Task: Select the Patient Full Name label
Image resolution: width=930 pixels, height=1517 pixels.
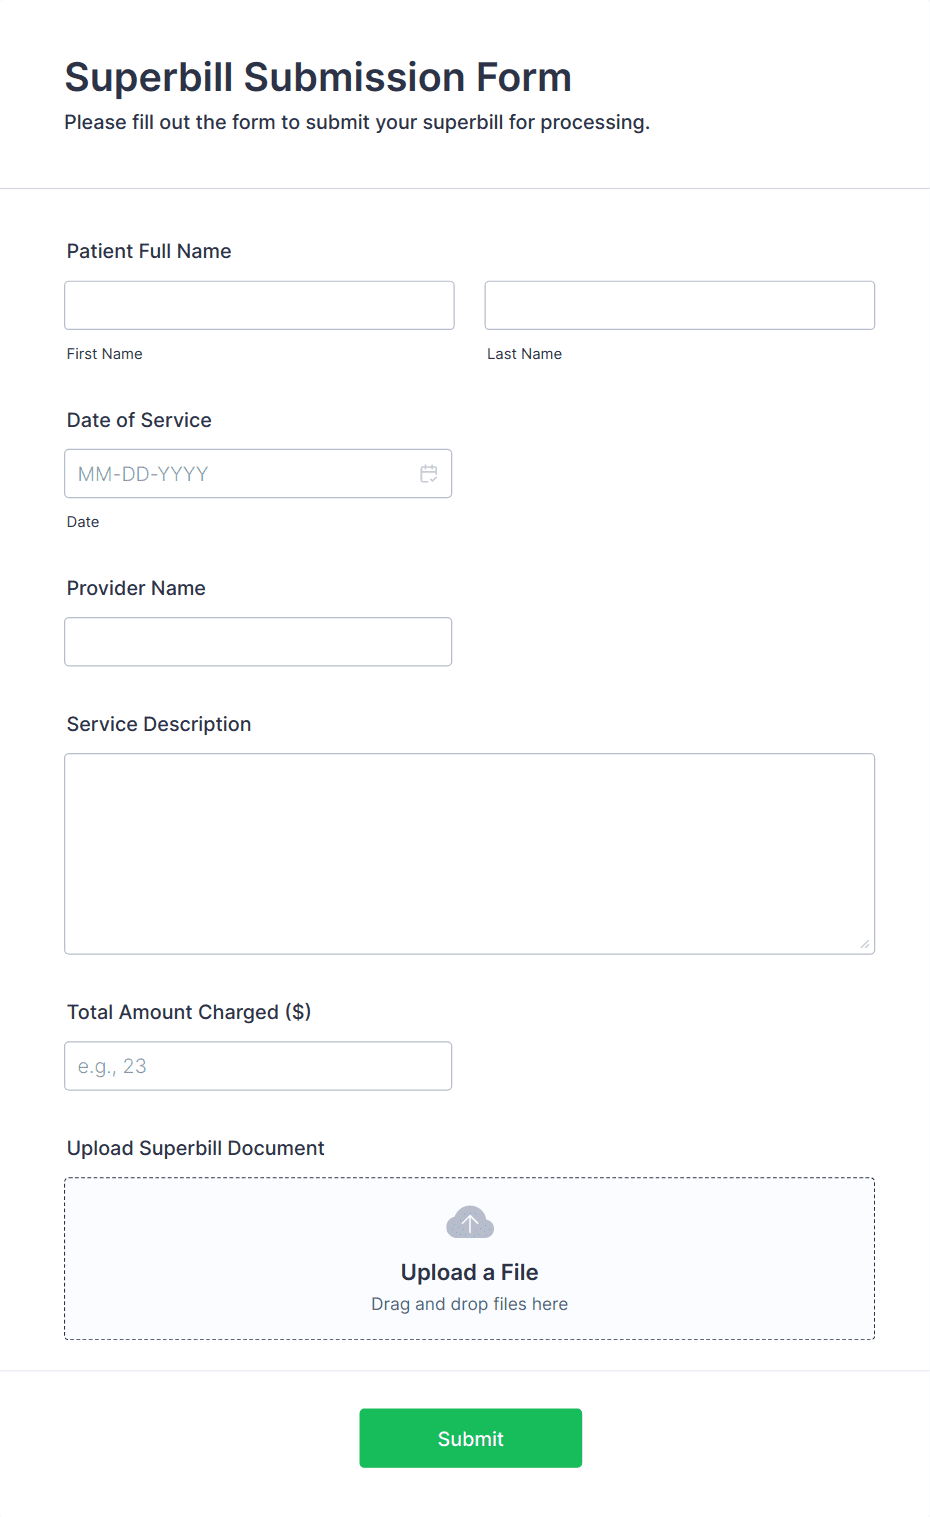Action: (x=148, y=251)
